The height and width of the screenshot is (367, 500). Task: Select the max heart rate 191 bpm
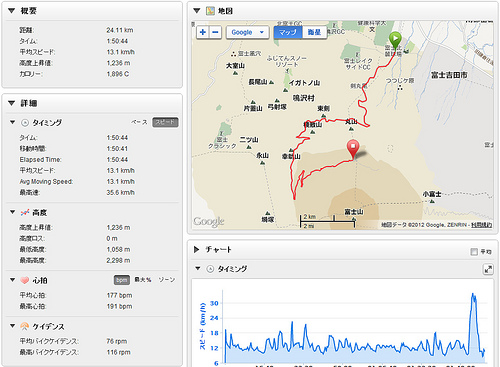tap(119, 306)
